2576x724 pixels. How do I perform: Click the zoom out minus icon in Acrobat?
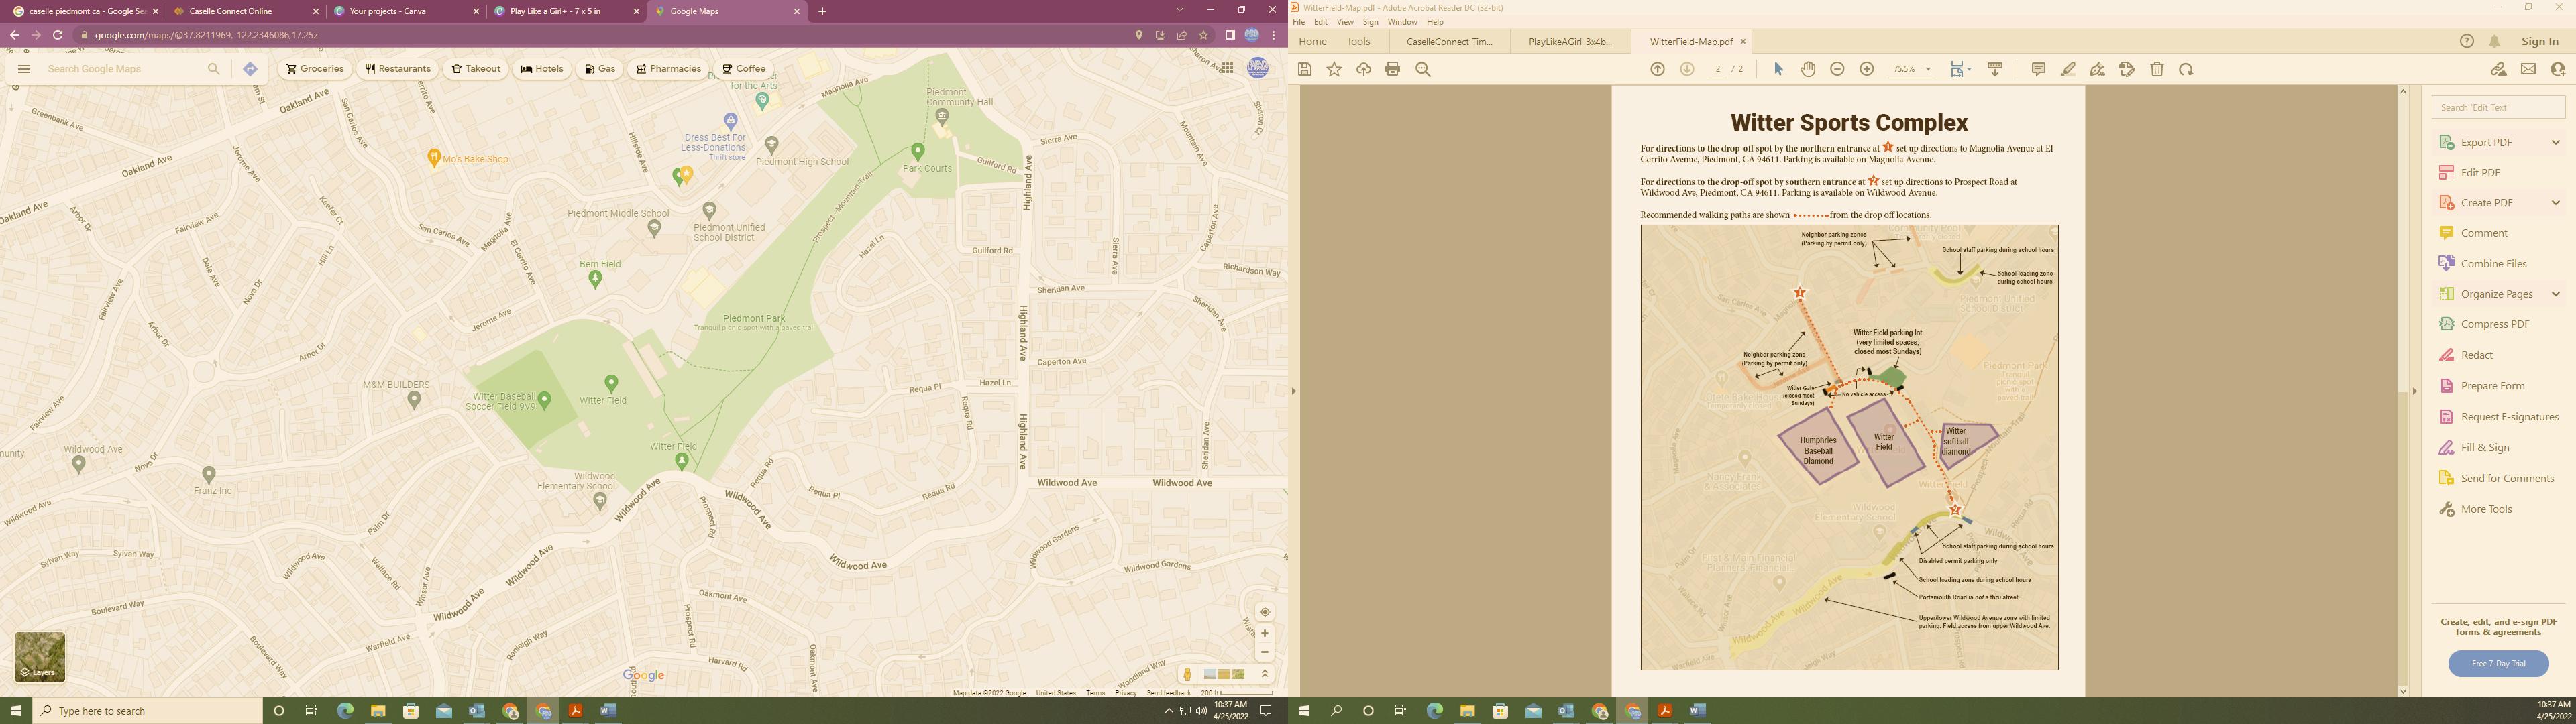pyautogui.click(x=1837, y=69)
